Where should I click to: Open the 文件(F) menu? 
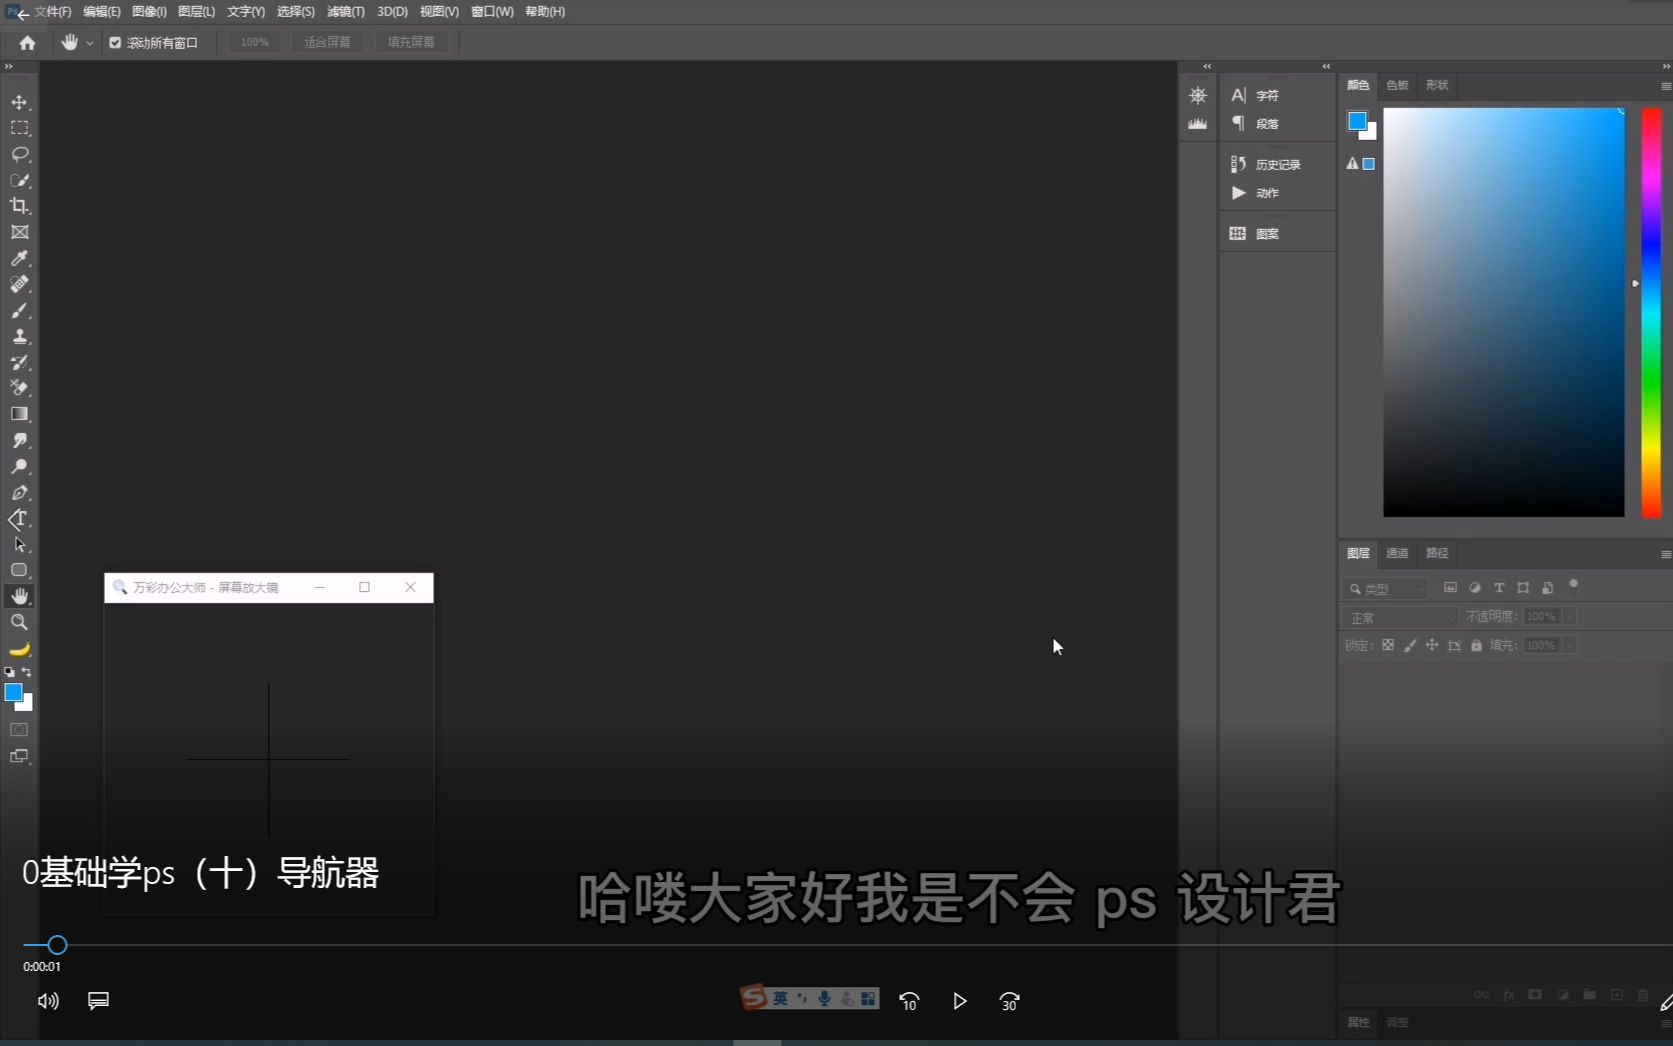tap(53, 12)
